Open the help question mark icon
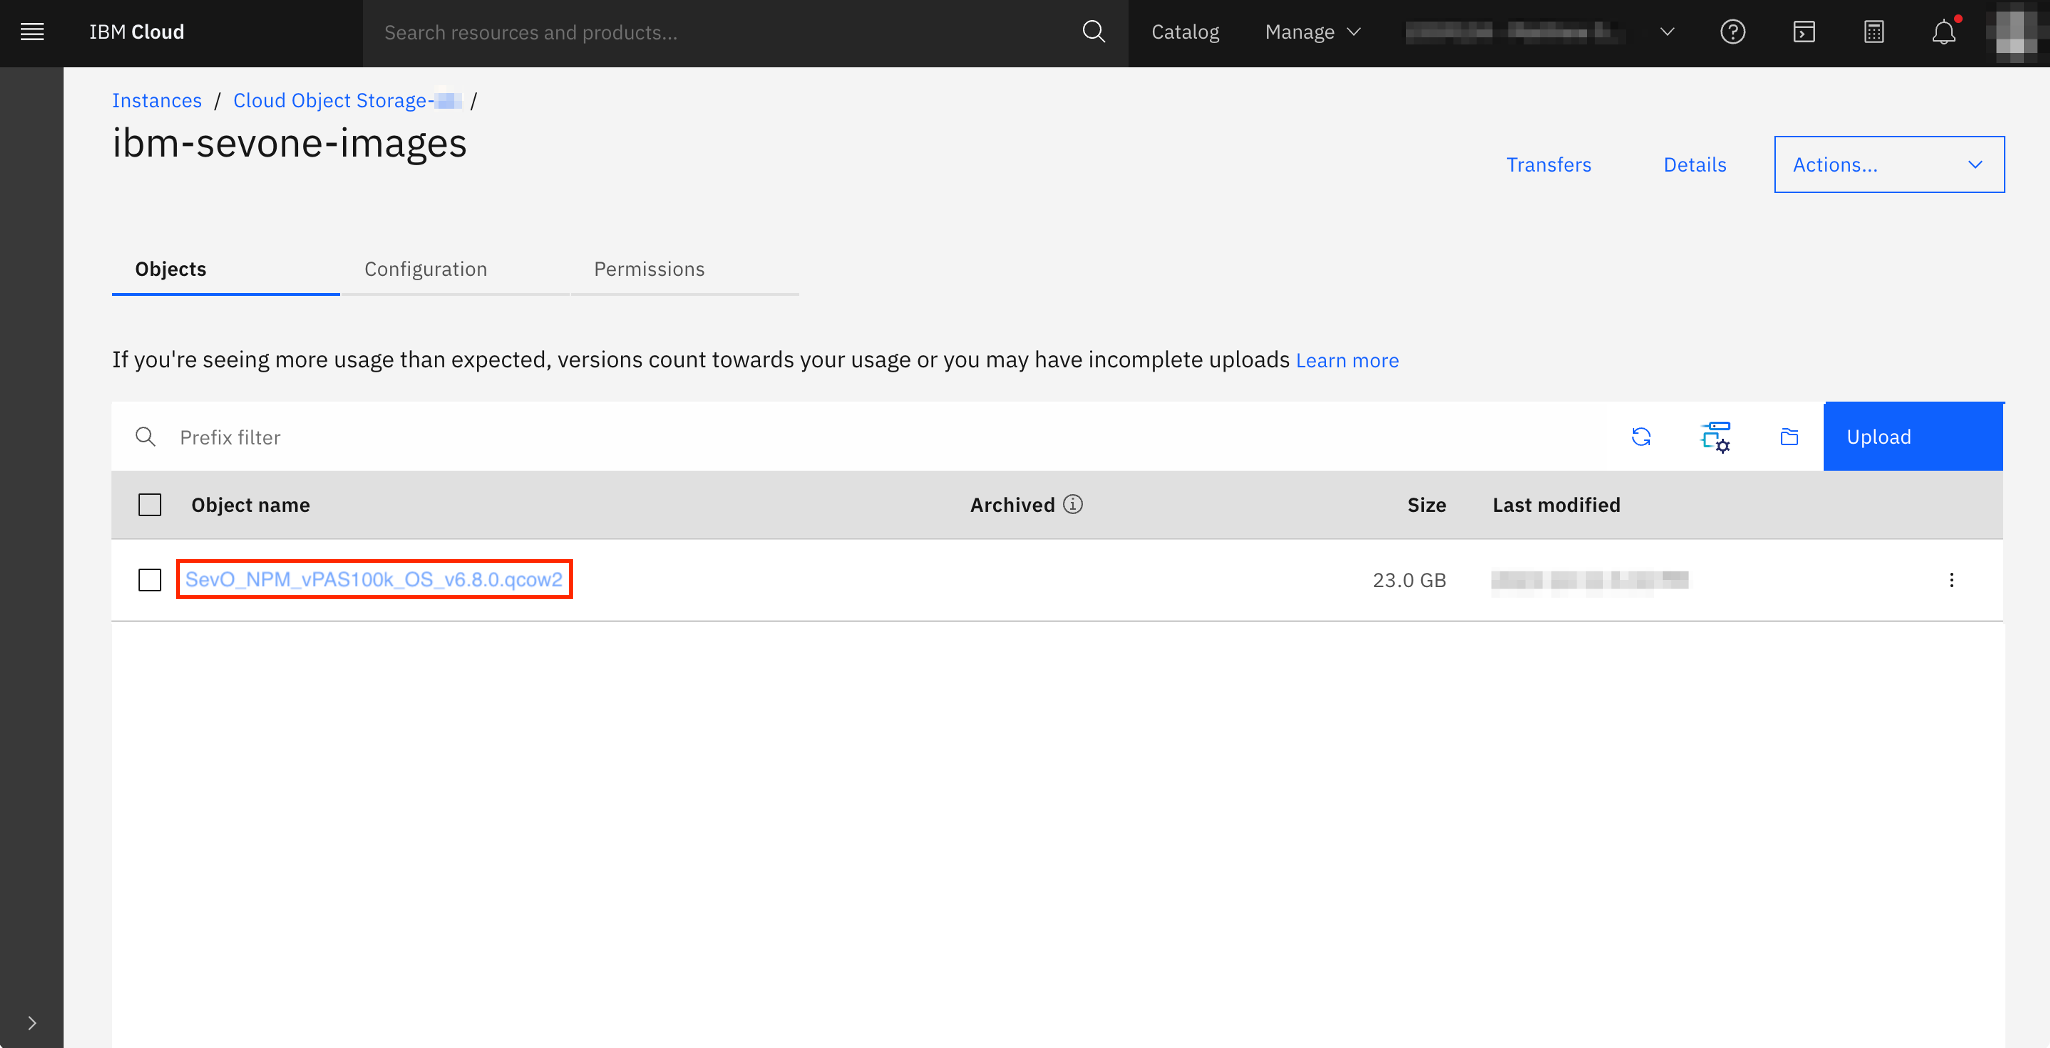 point(1733,32)
